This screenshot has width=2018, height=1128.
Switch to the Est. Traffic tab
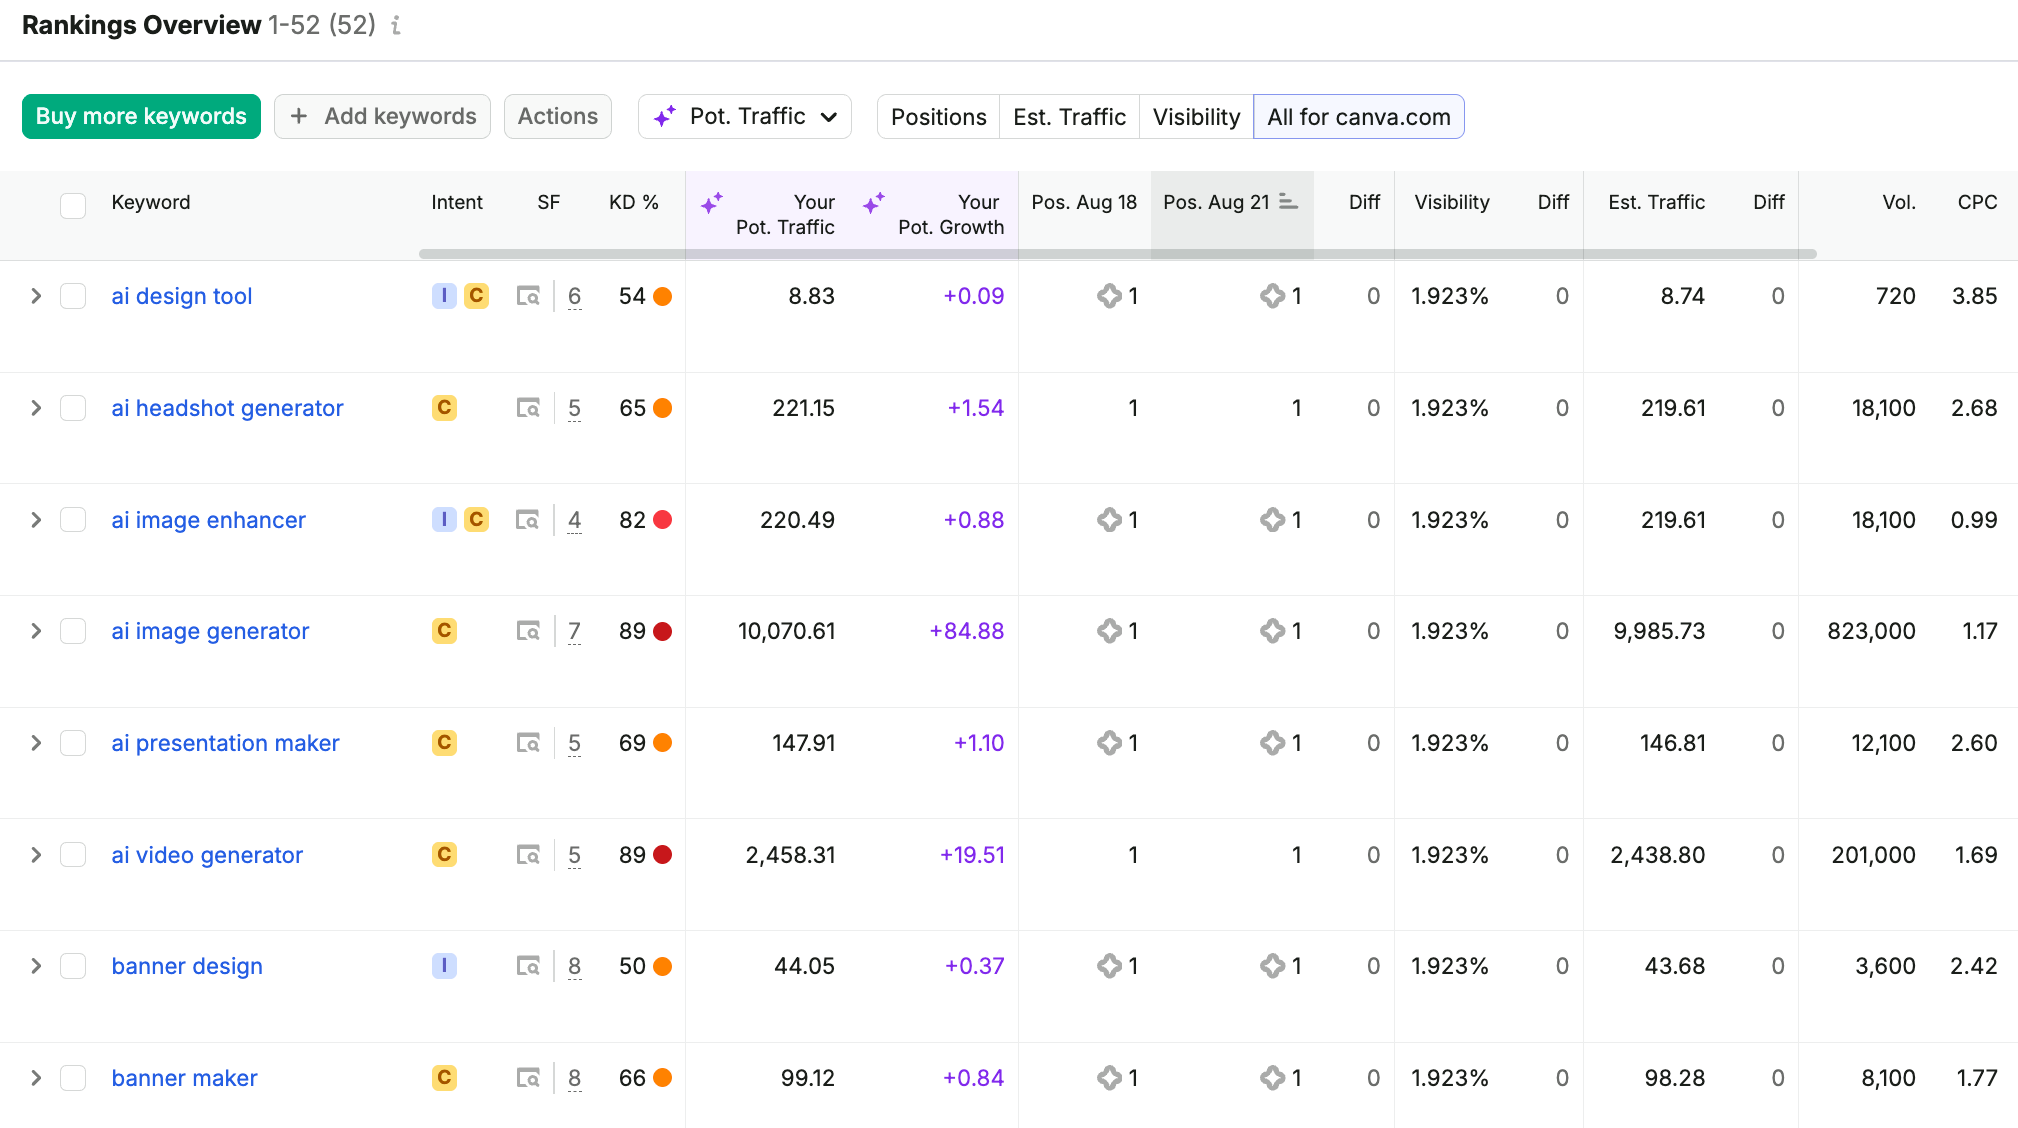1069,117
